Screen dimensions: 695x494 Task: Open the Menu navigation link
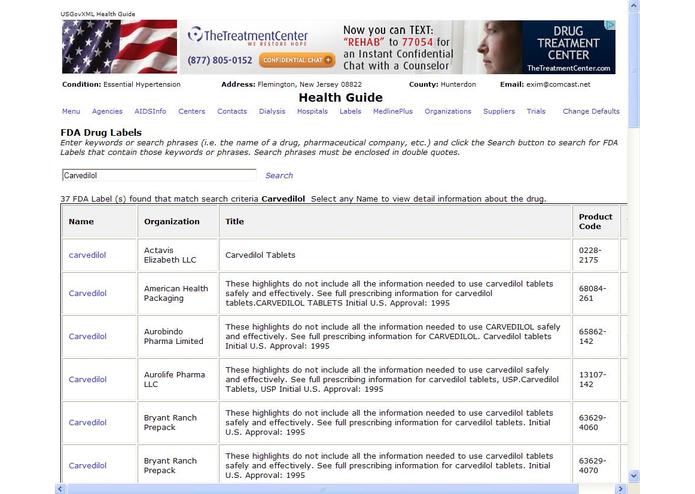(x=71, y=111)
